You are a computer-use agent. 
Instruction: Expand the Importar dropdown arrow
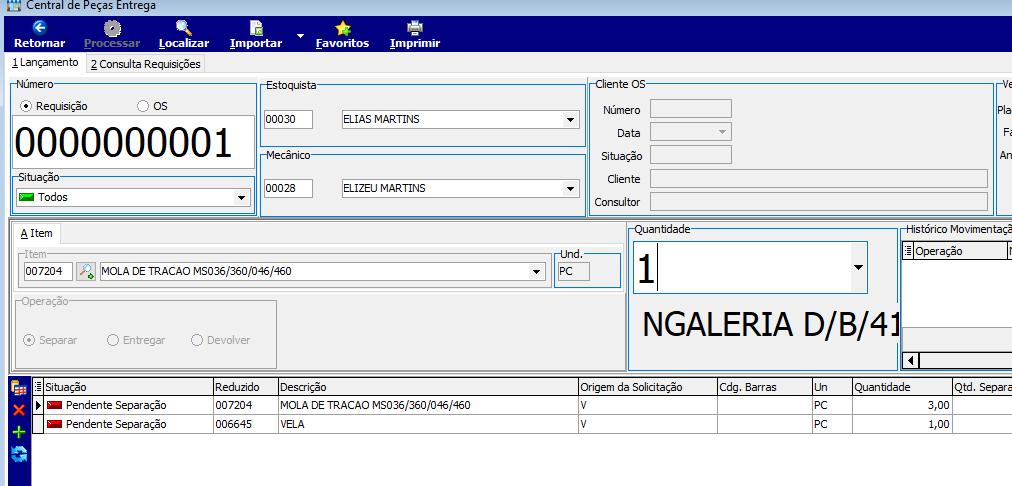tap(300, 35)
